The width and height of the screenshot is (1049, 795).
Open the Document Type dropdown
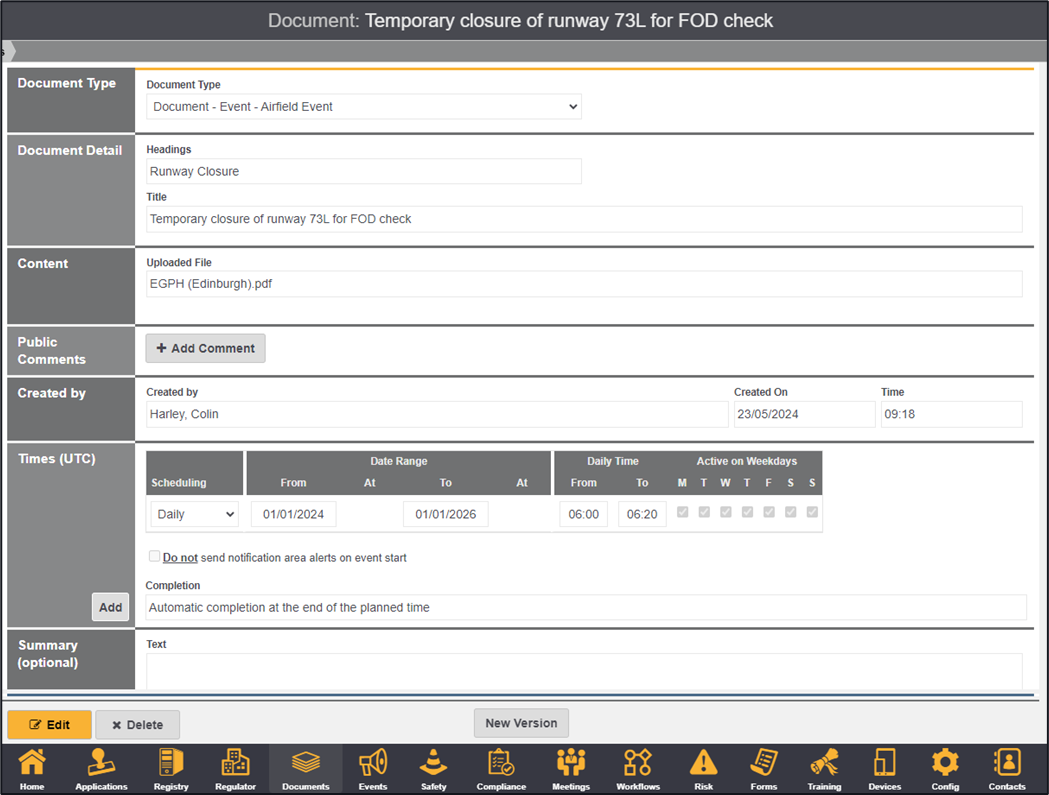click(x=364, y=107)
